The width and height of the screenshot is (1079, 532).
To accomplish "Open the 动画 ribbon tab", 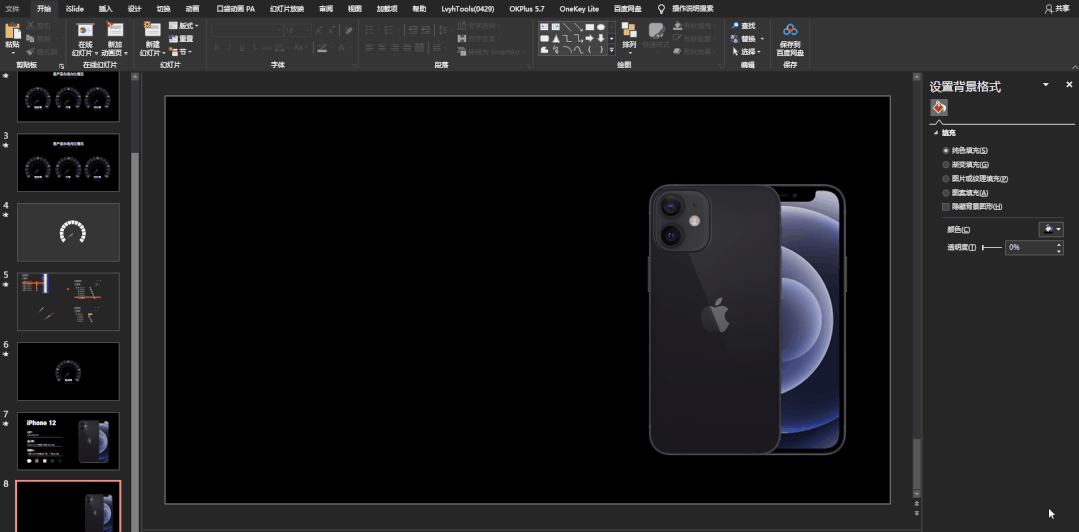I will pos(192,9).
